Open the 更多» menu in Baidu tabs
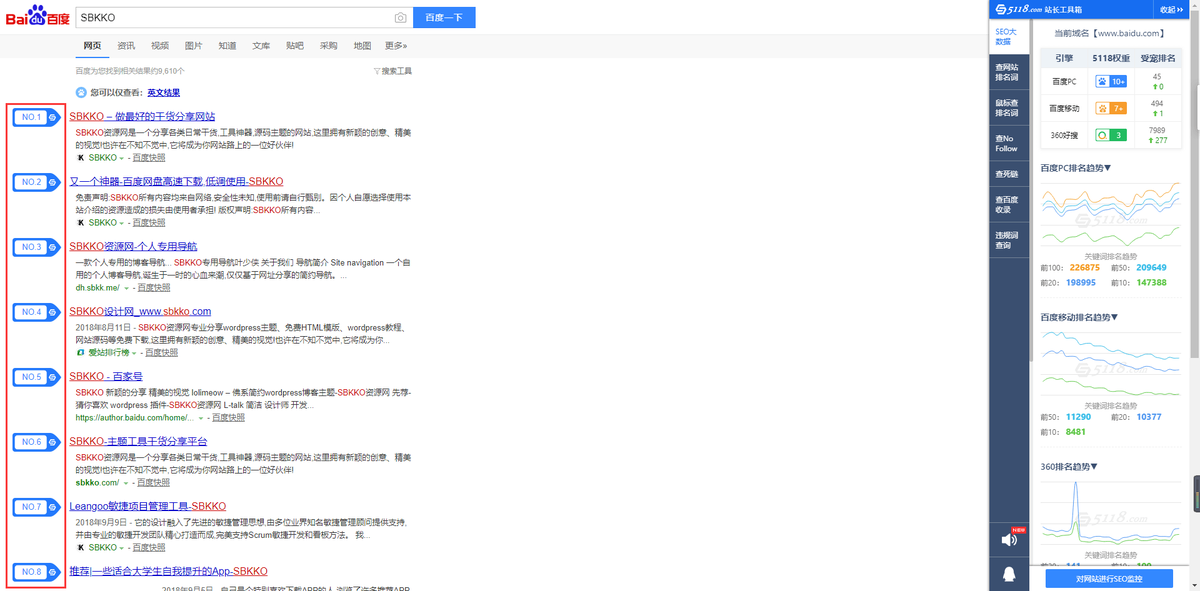Screen dimensions: 1200x591 click(396, 46)
